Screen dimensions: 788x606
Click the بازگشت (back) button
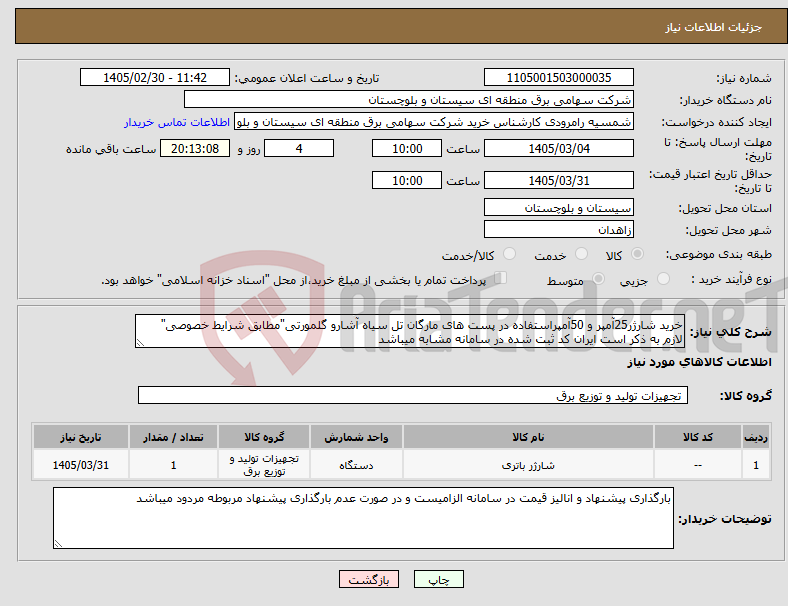[x=369, y=579]
